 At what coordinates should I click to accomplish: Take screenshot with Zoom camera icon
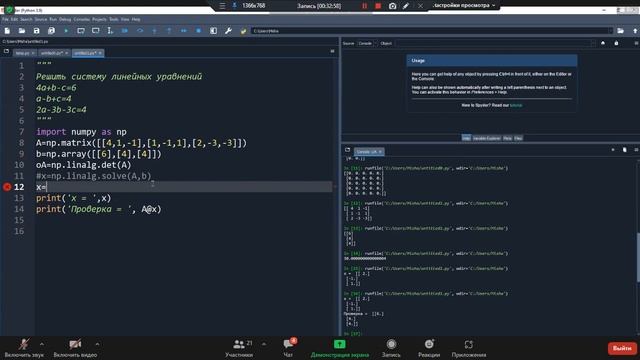point(392,6)
